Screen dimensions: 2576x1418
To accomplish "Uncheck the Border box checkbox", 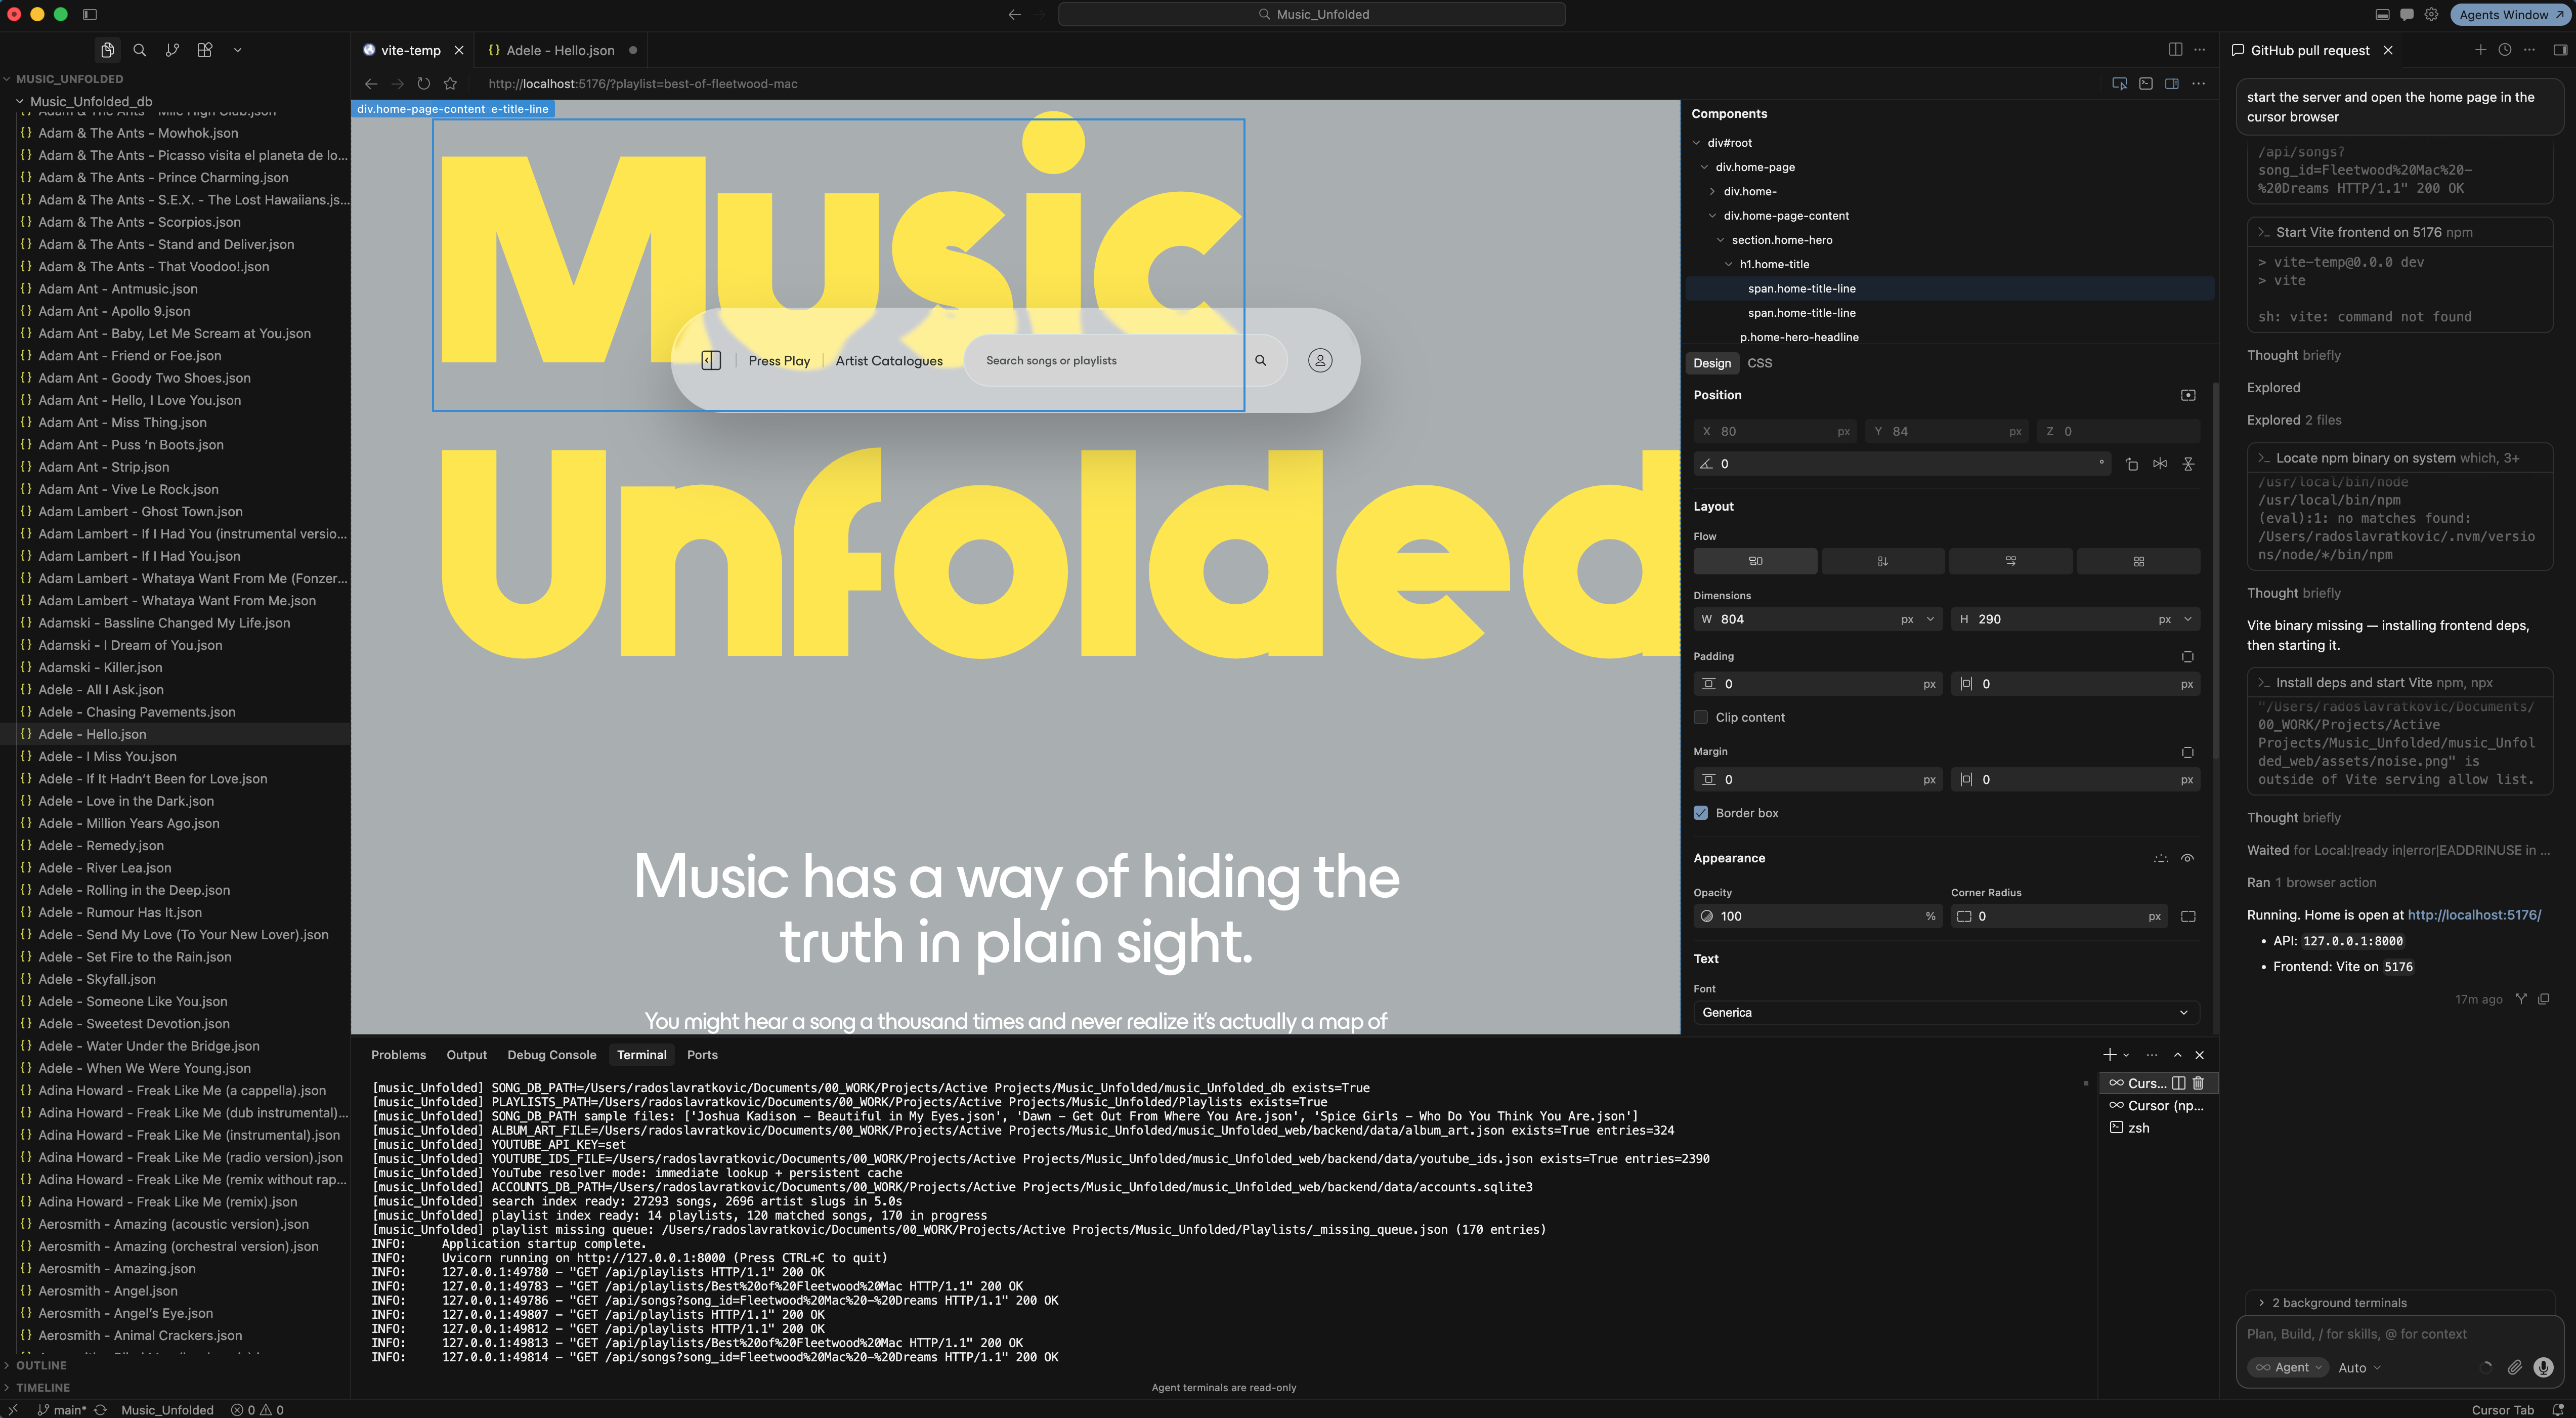I will 1701,814.
